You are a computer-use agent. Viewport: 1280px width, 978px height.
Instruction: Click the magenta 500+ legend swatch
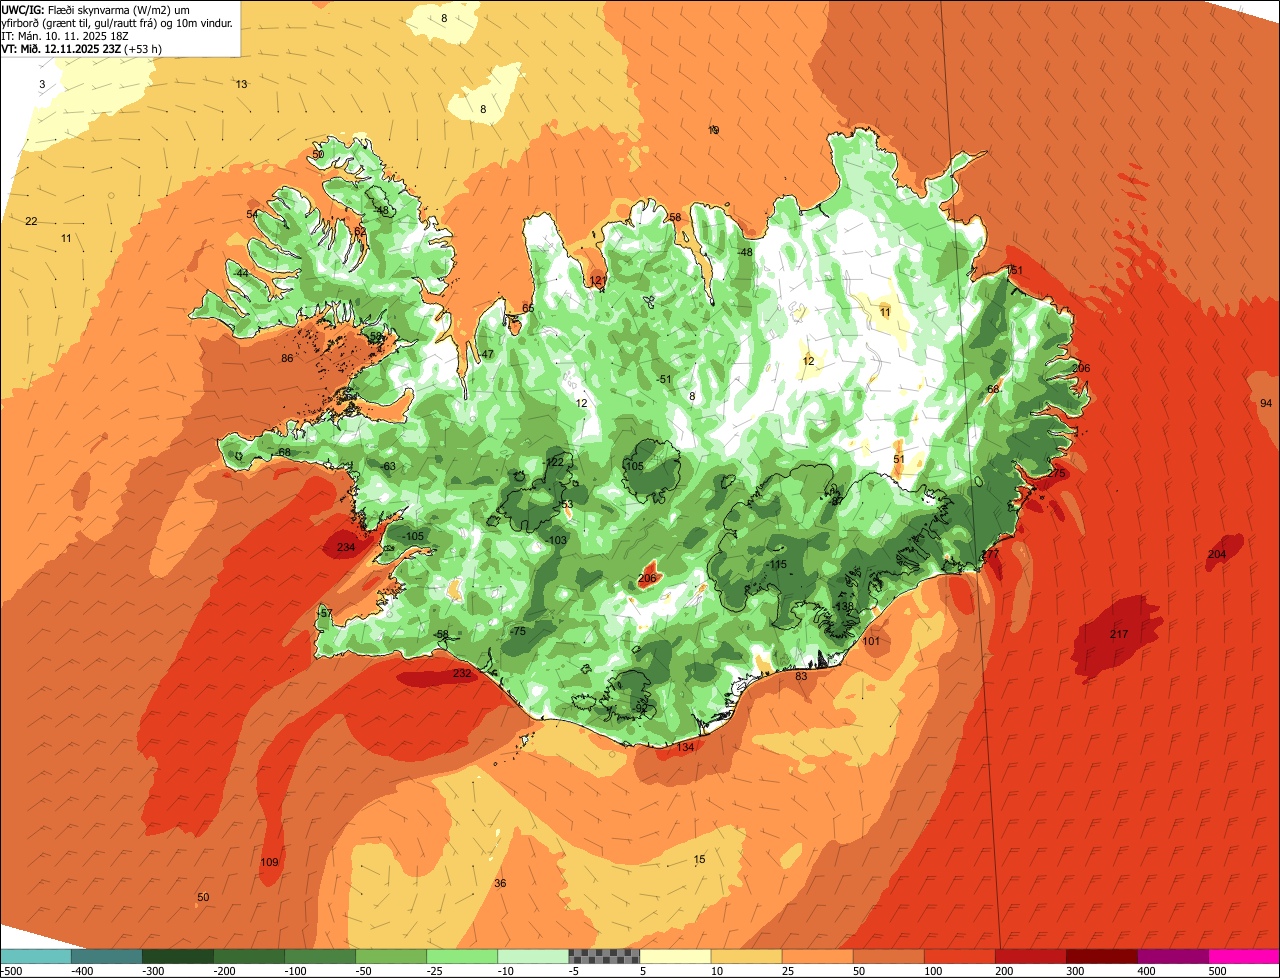click(1244, 956)
